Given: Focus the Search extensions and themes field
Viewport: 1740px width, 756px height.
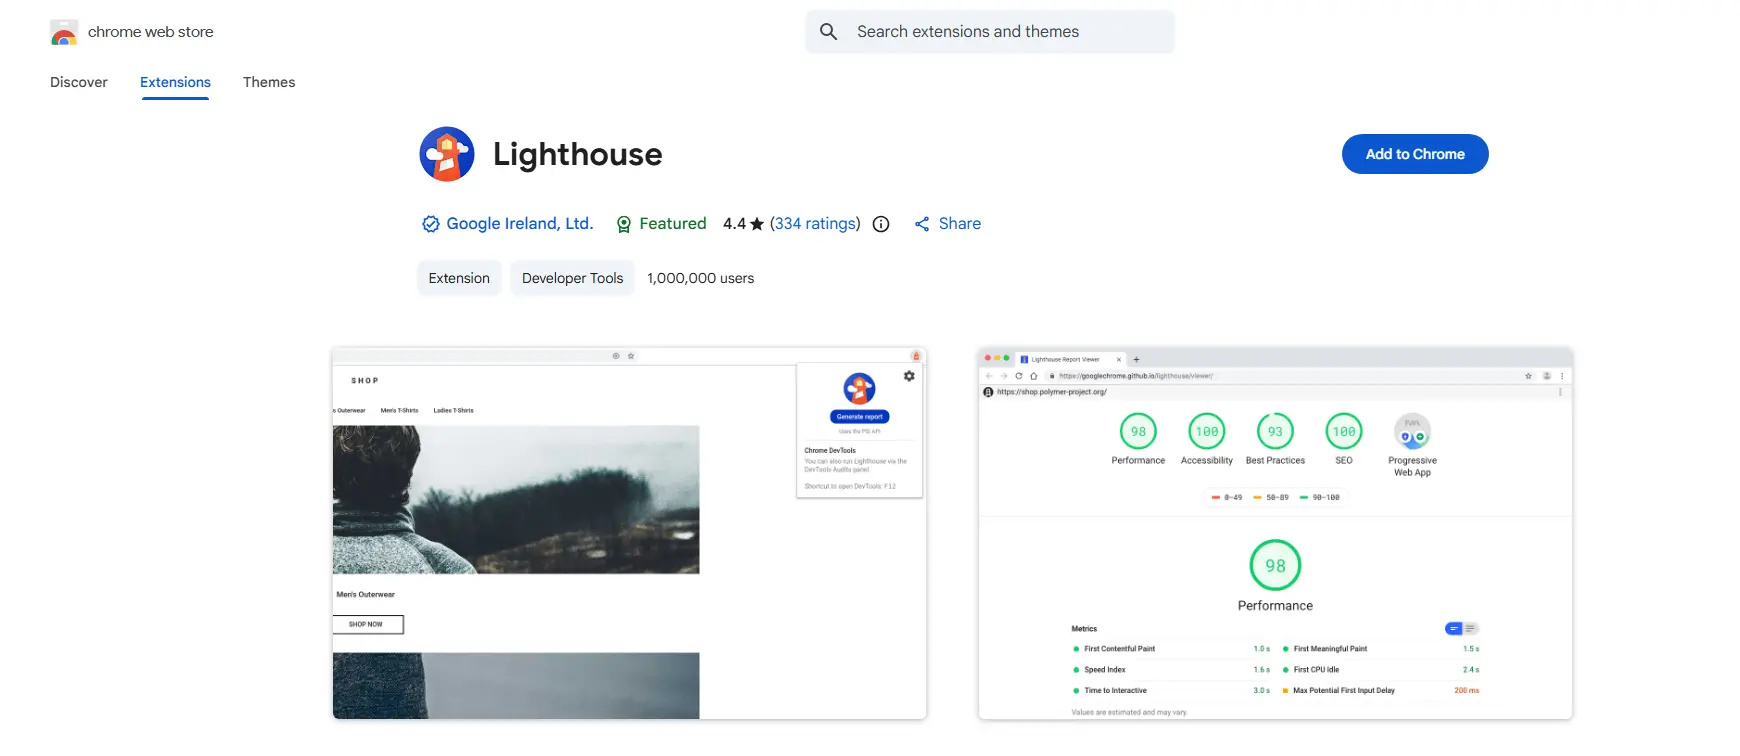Looking at the screenshot, I should point(990,32).
